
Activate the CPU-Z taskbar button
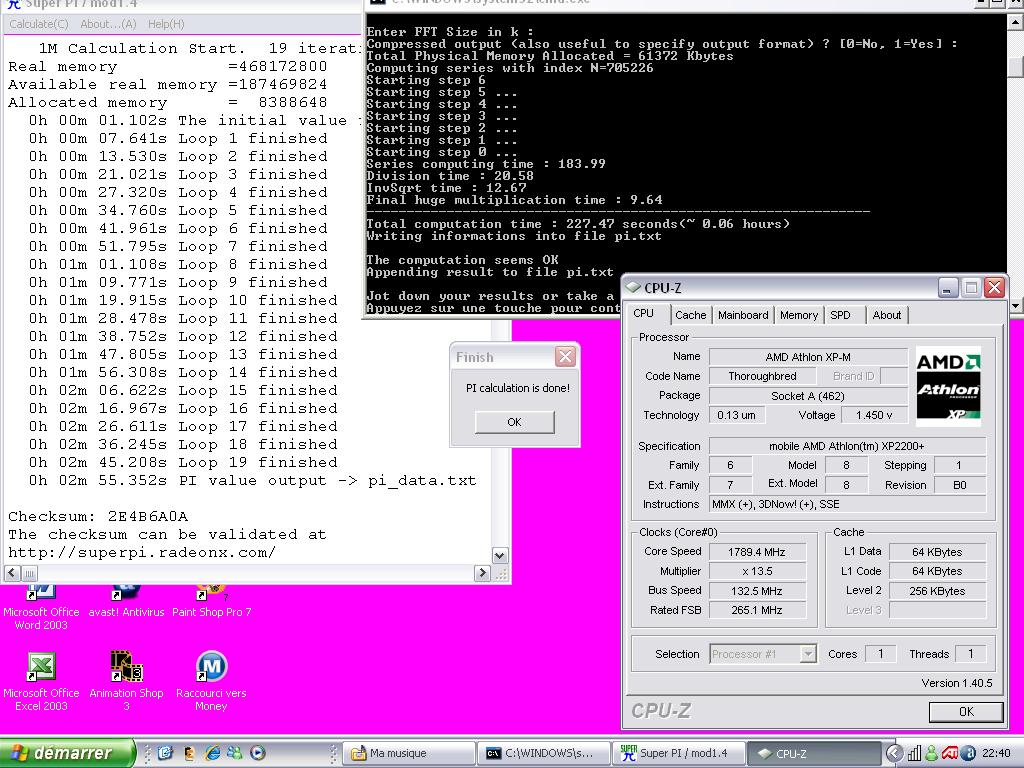(x=814, y=753)
